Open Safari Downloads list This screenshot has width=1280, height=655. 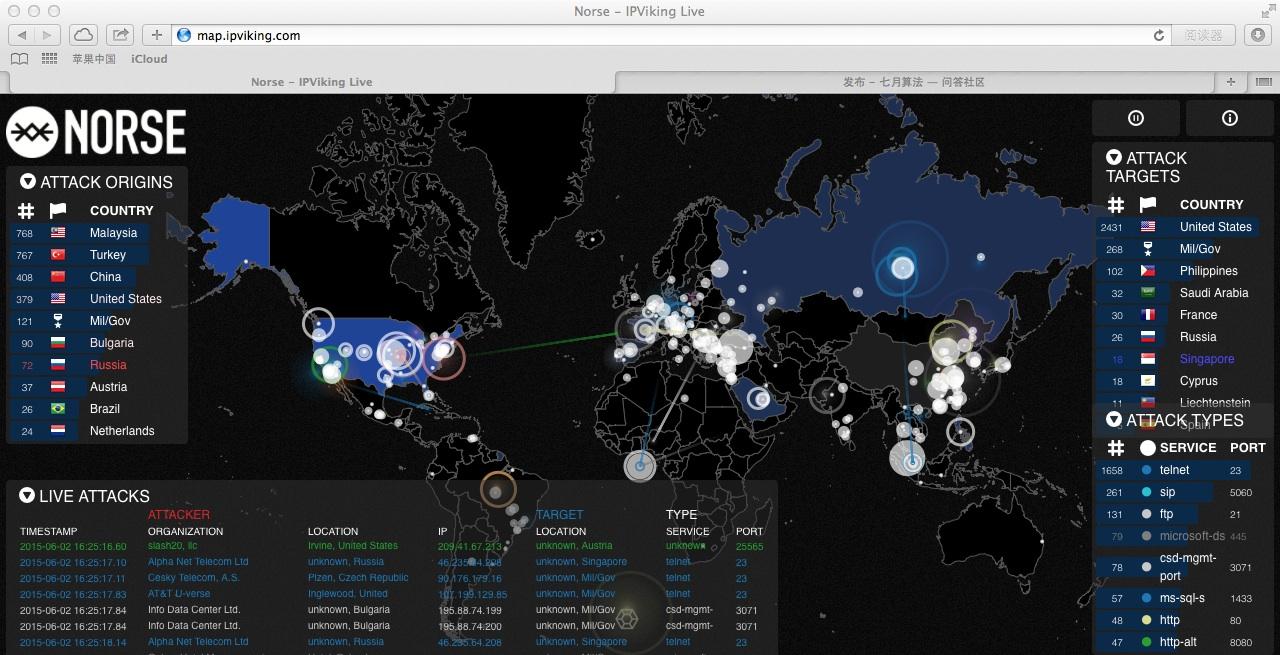1258,35
